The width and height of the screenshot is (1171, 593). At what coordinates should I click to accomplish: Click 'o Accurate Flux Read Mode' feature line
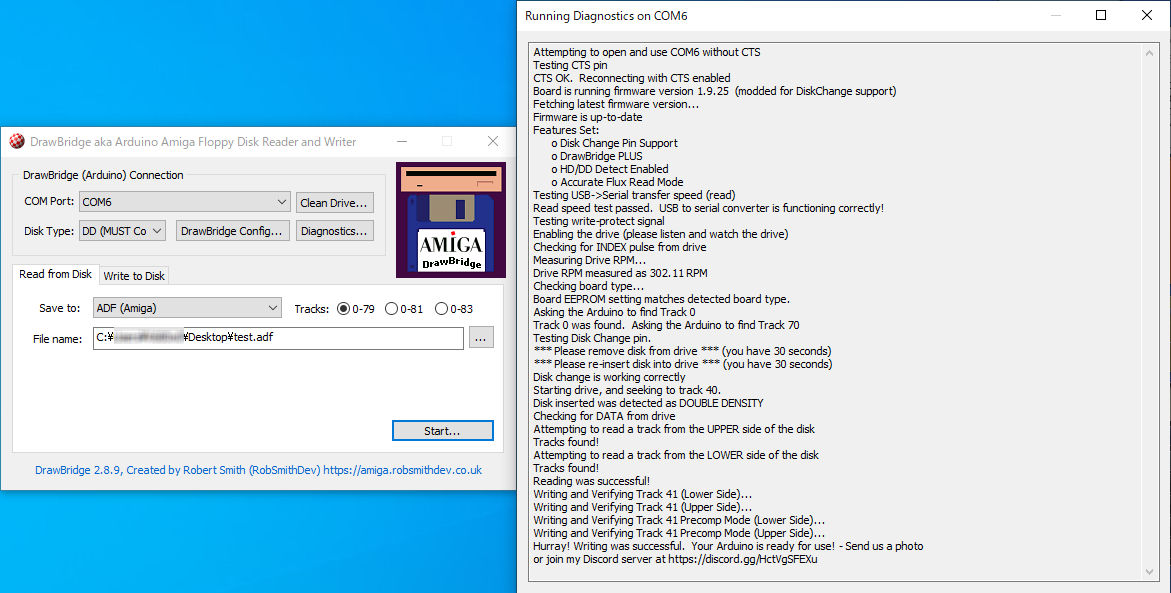coord(617,182)
